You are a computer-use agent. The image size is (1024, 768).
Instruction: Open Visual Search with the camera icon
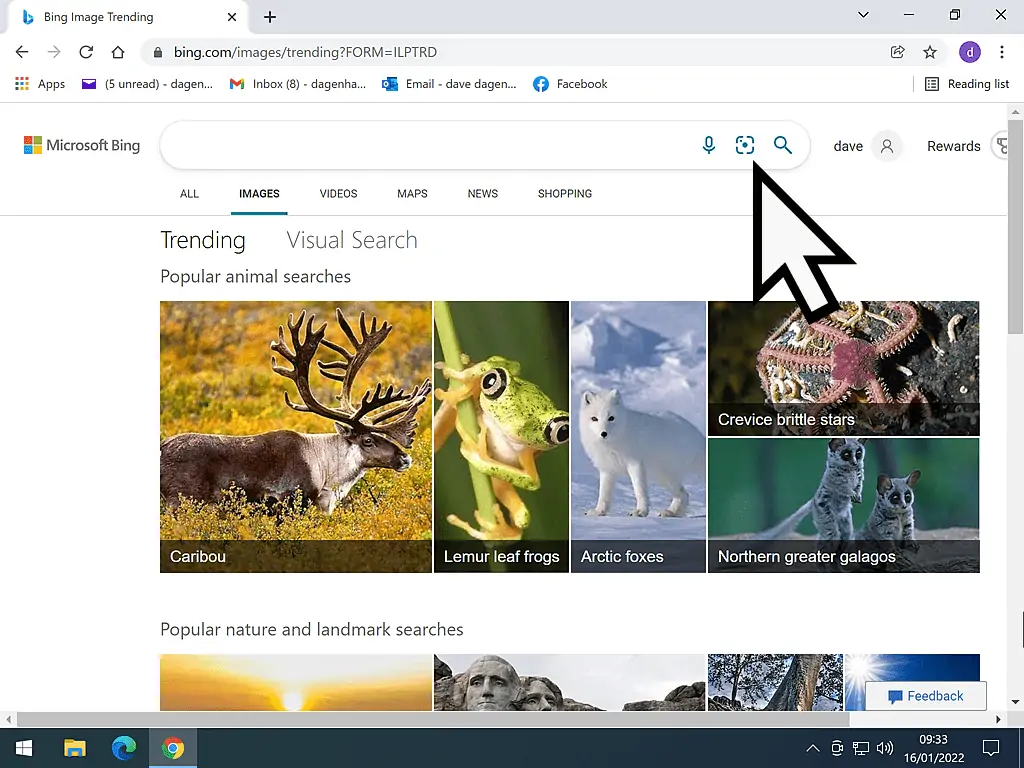coord(745,145)
